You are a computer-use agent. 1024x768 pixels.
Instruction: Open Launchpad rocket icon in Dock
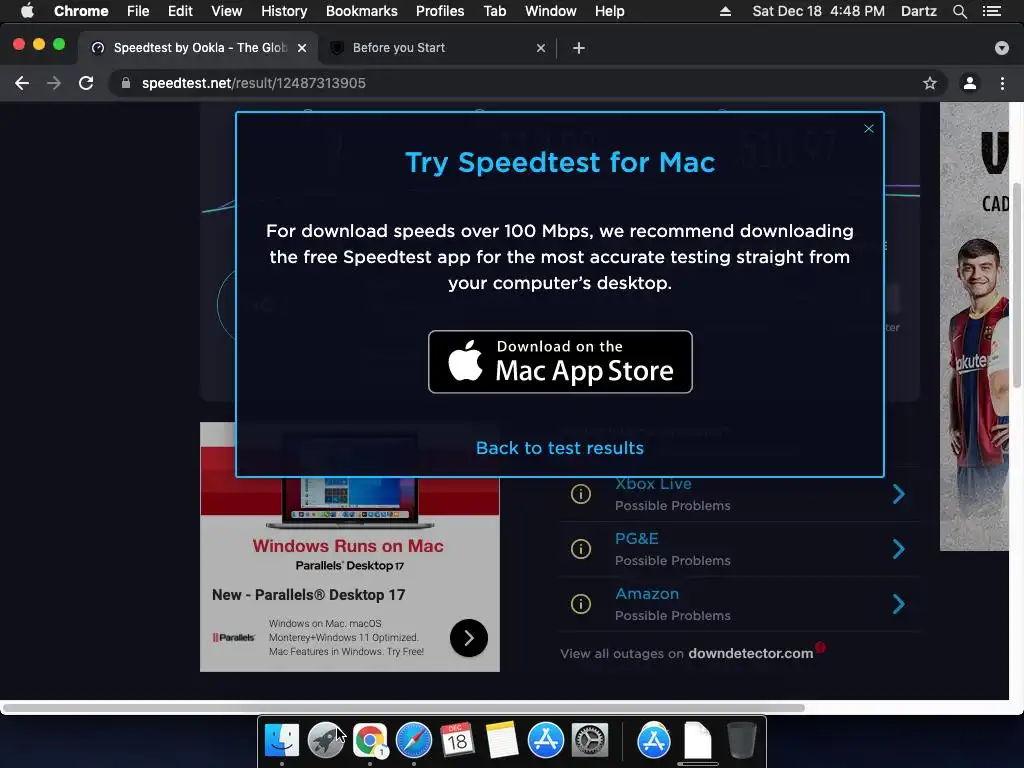tap(326, 740)
